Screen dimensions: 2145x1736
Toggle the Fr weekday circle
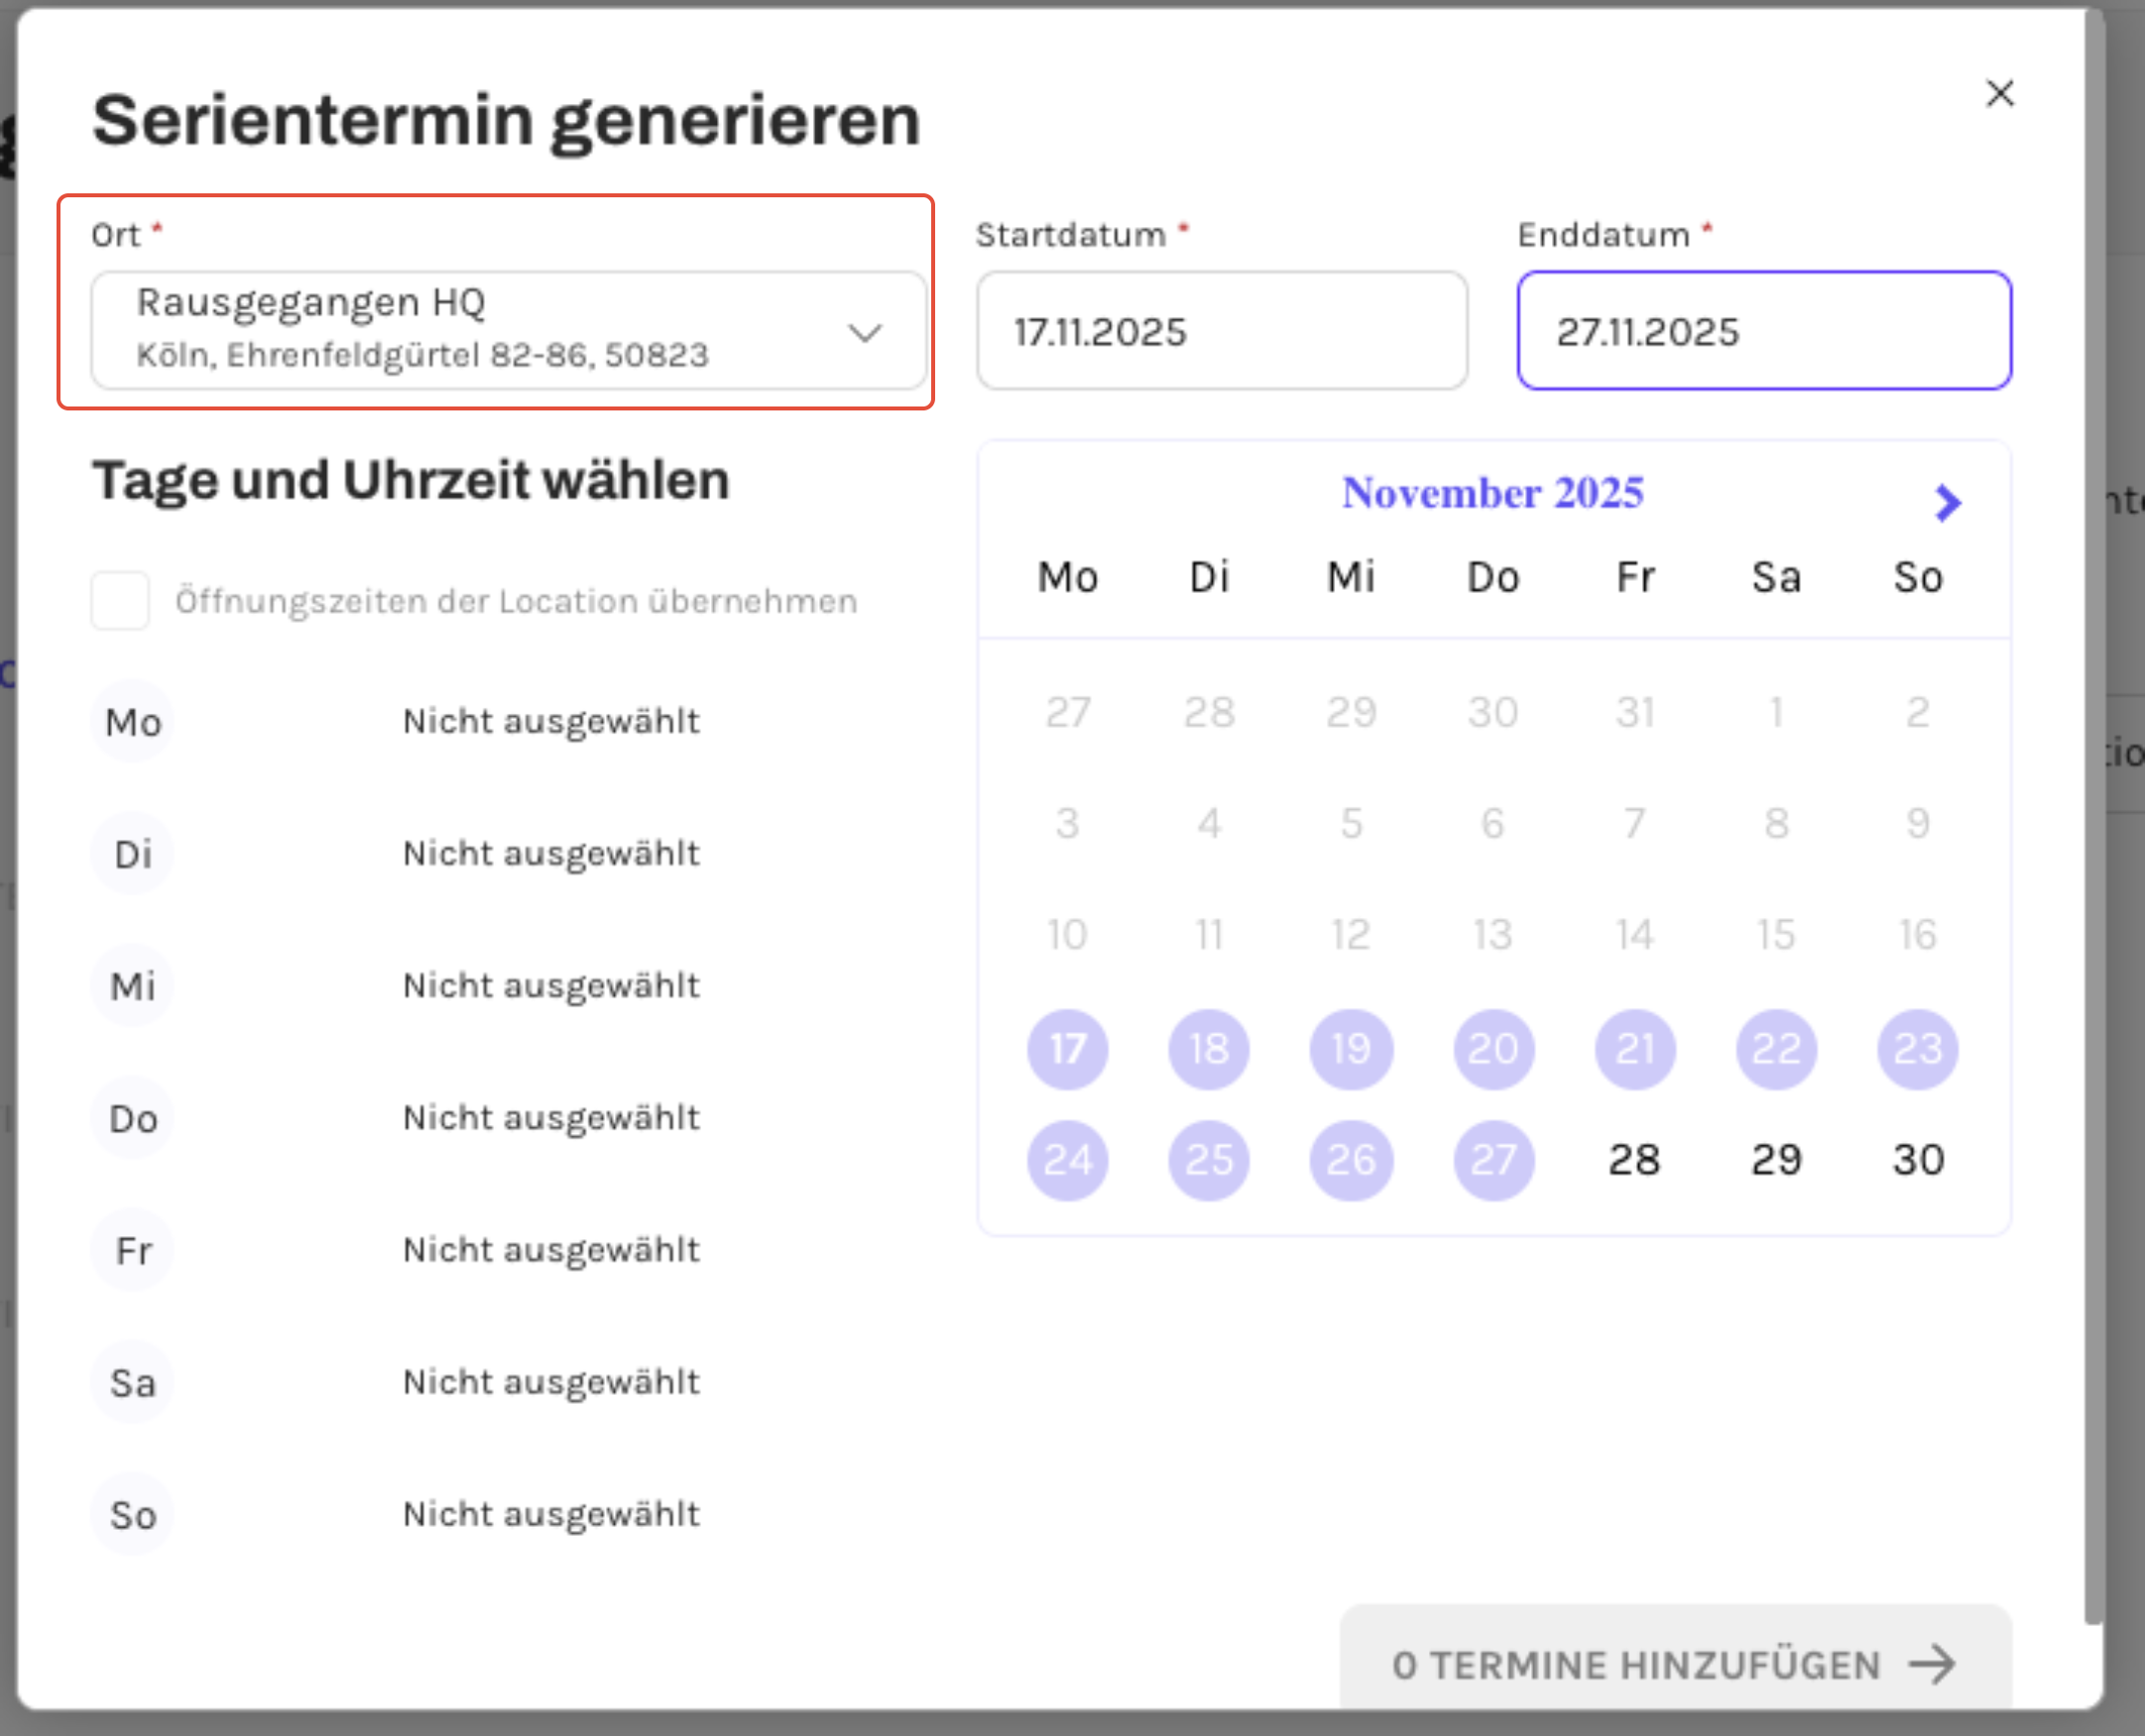(133, 1251)
